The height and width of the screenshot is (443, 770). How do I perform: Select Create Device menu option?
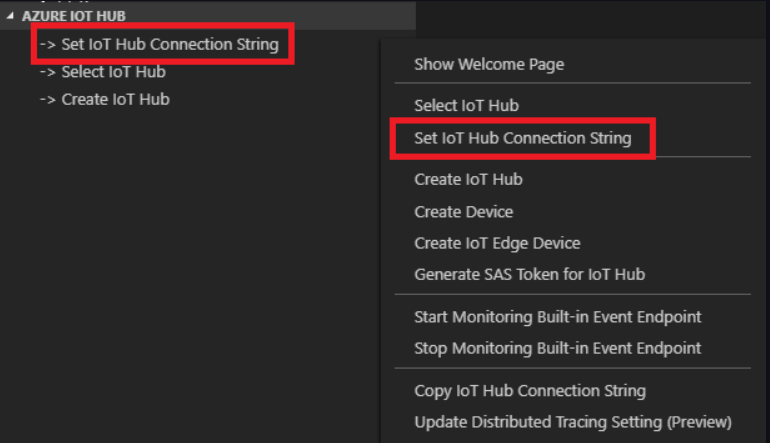tap(463, 212)
